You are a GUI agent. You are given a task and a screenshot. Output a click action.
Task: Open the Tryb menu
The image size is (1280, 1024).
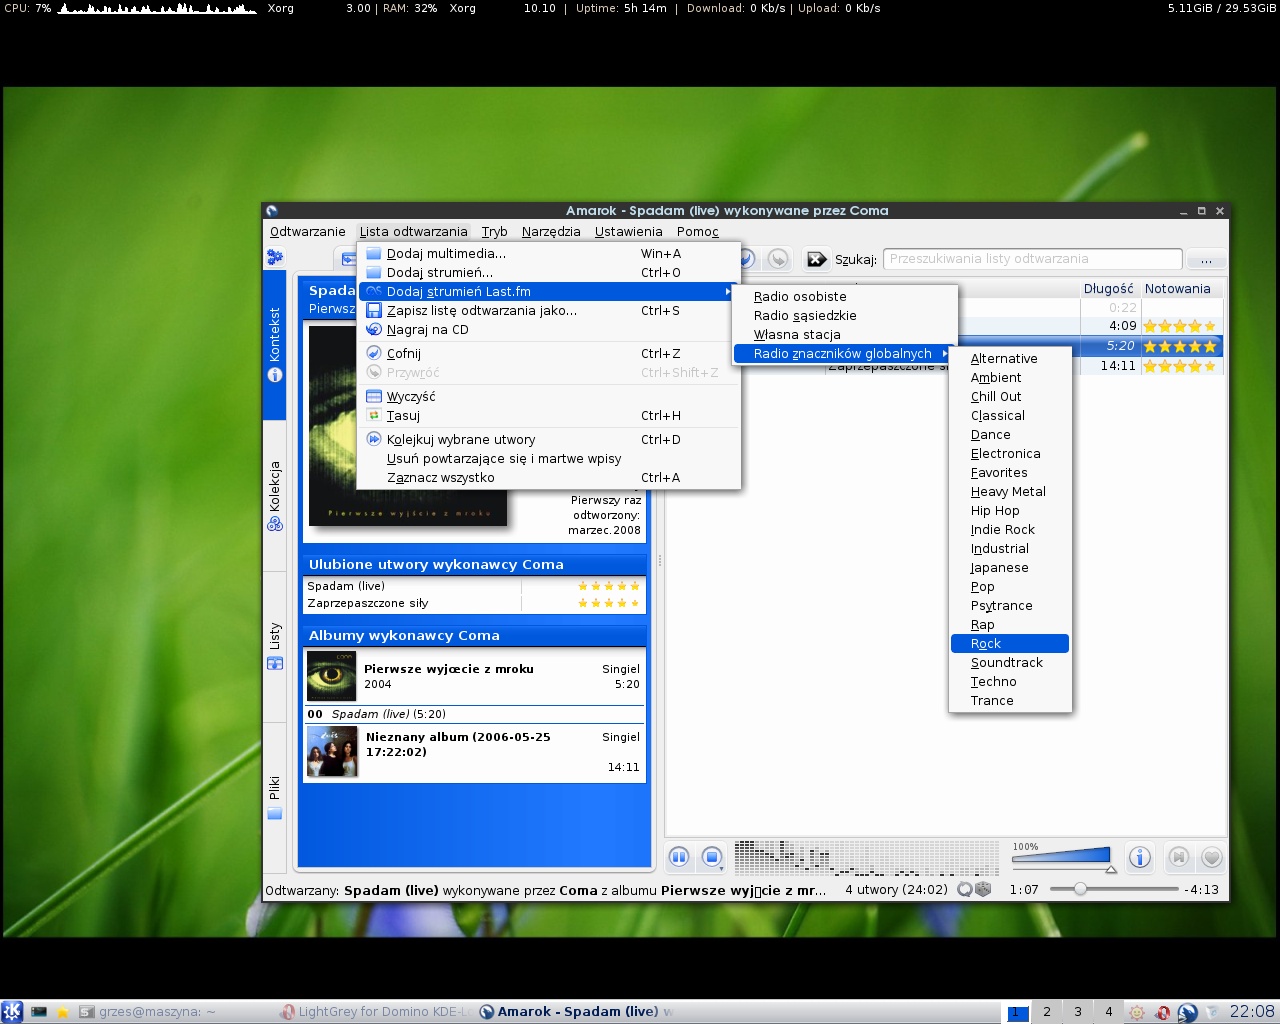(494, 231)
